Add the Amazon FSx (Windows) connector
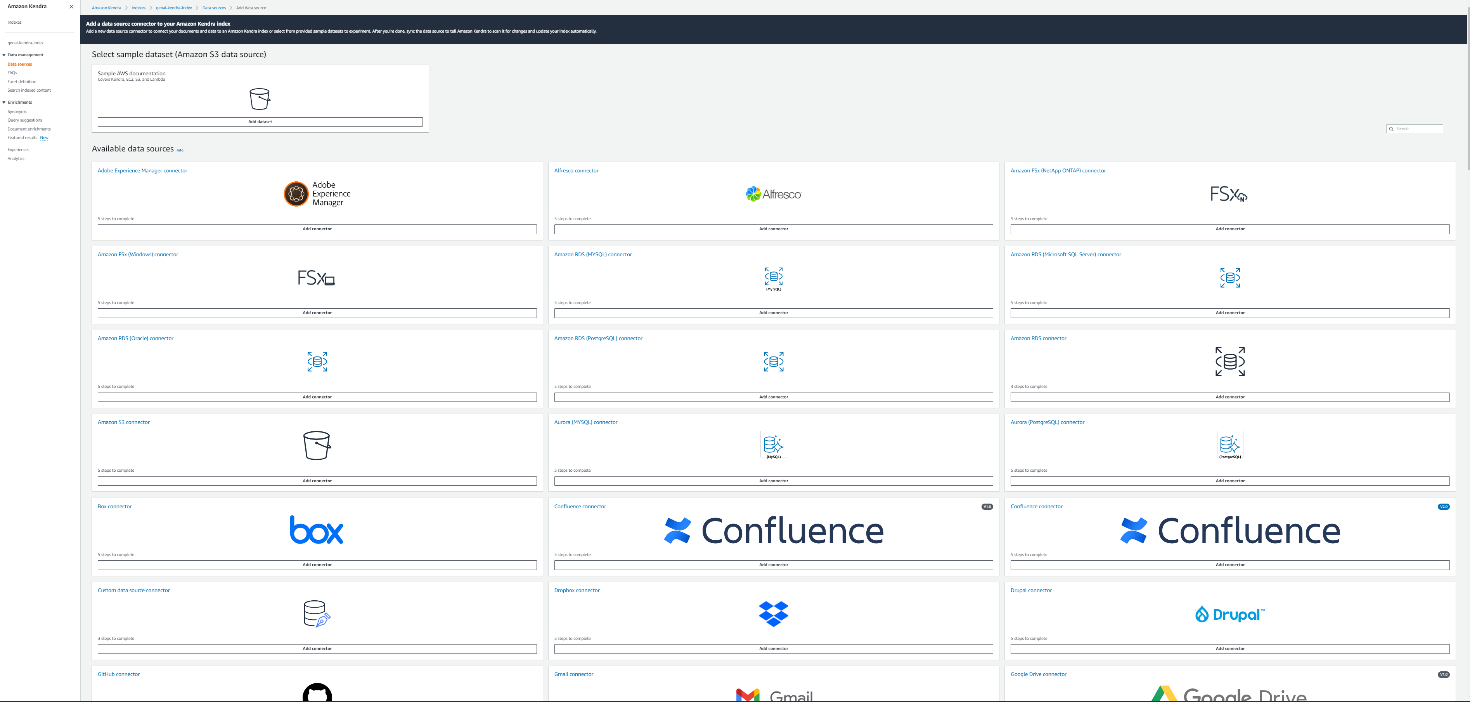1470x702 pixels. [x=317, y=312]
